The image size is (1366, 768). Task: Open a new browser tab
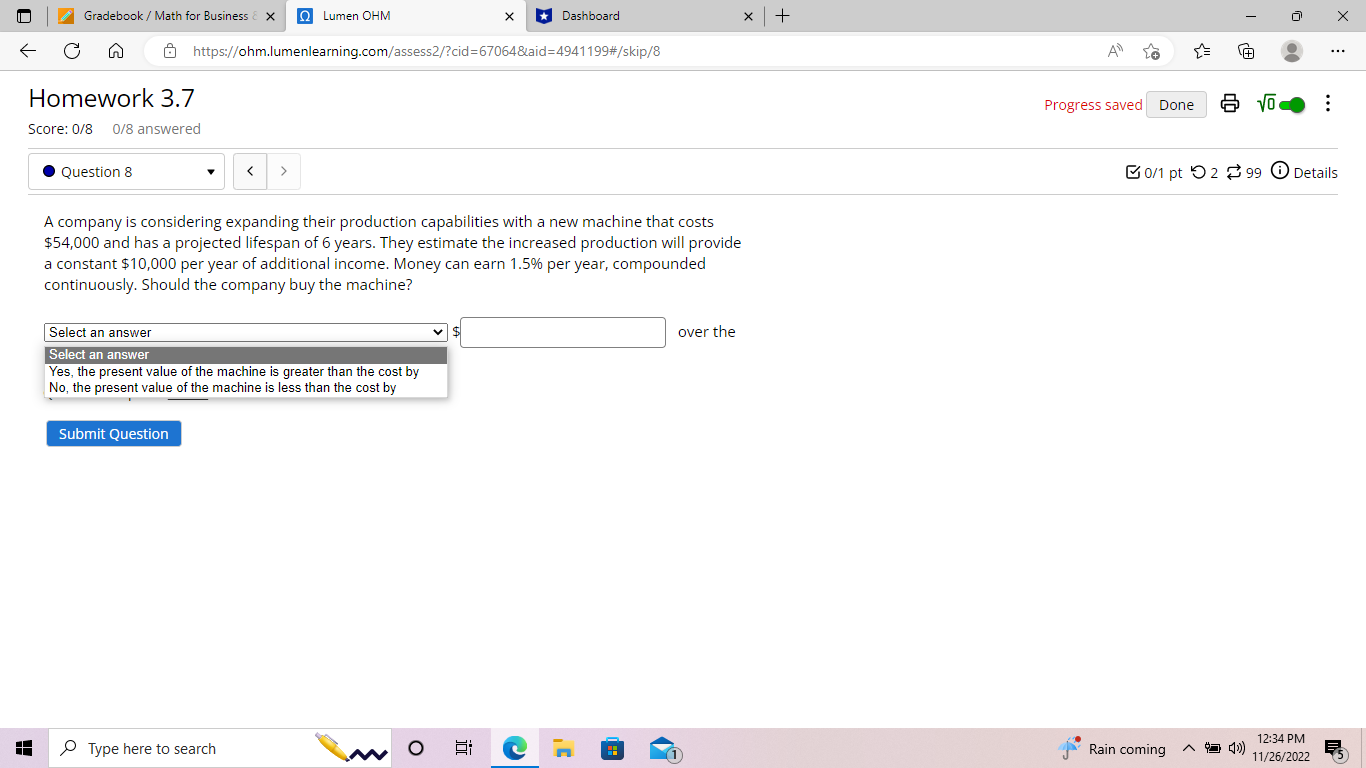click(x=783, y=16)
